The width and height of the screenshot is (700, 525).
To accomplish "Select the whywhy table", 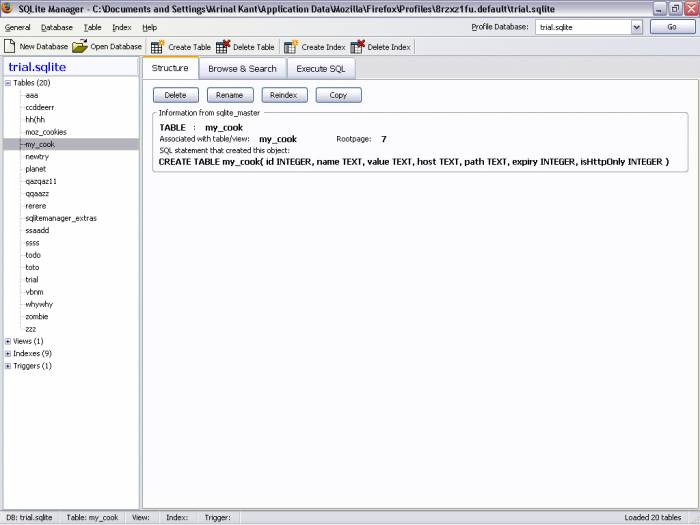I will pos(39,304).
